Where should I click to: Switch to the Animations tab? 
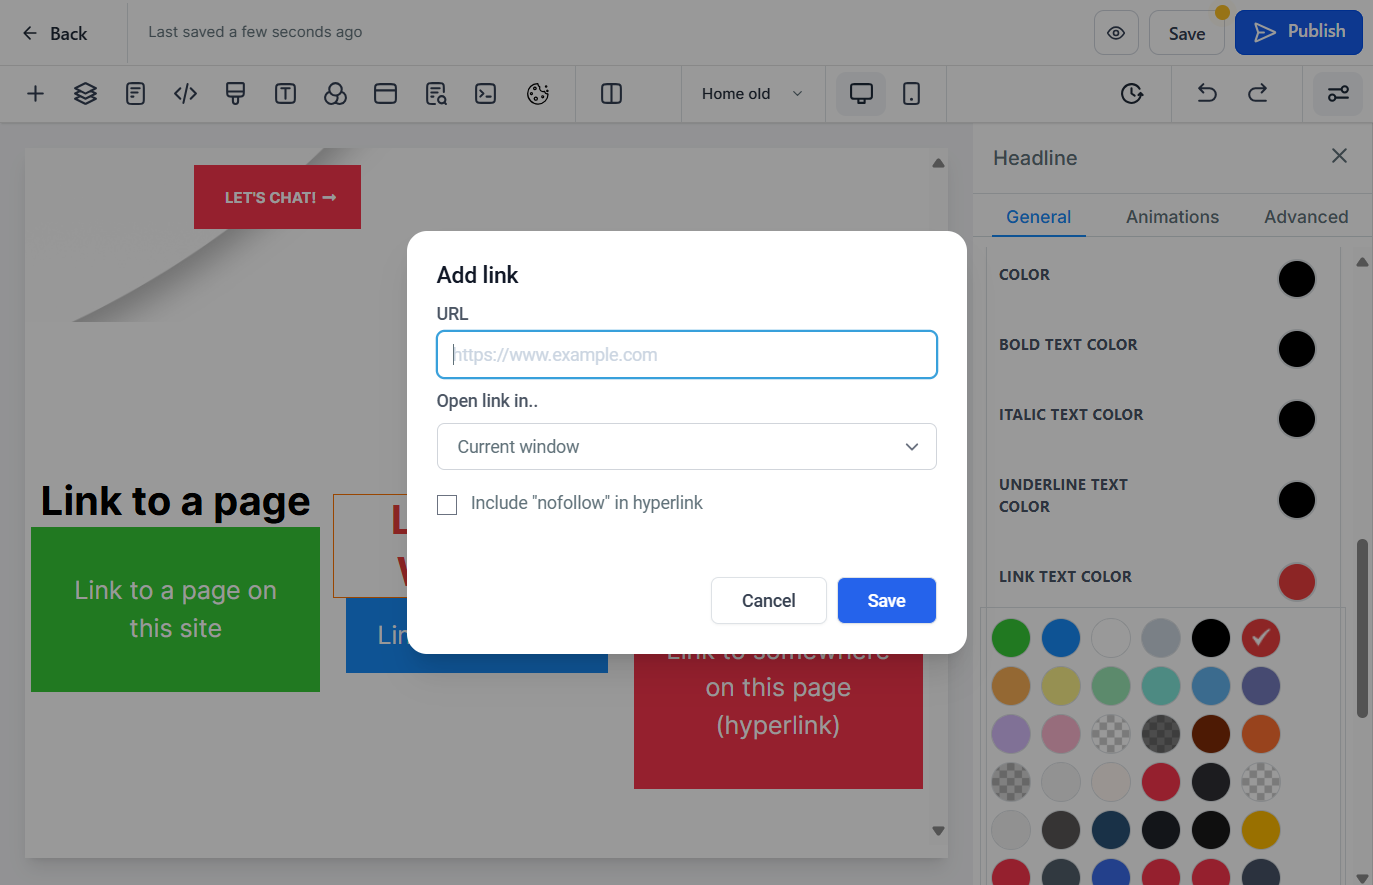coord(1172,217)
